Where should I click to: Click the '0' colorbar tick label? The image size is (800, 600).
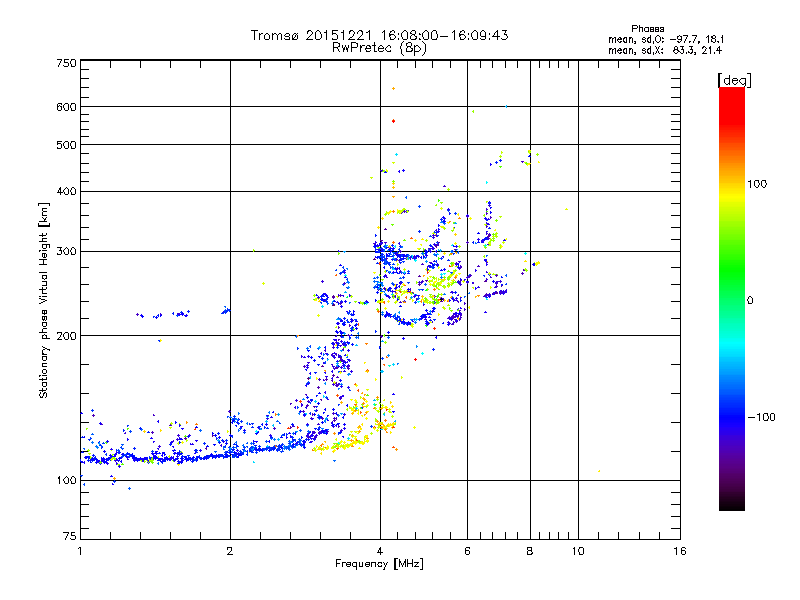(x=750, y=301)
